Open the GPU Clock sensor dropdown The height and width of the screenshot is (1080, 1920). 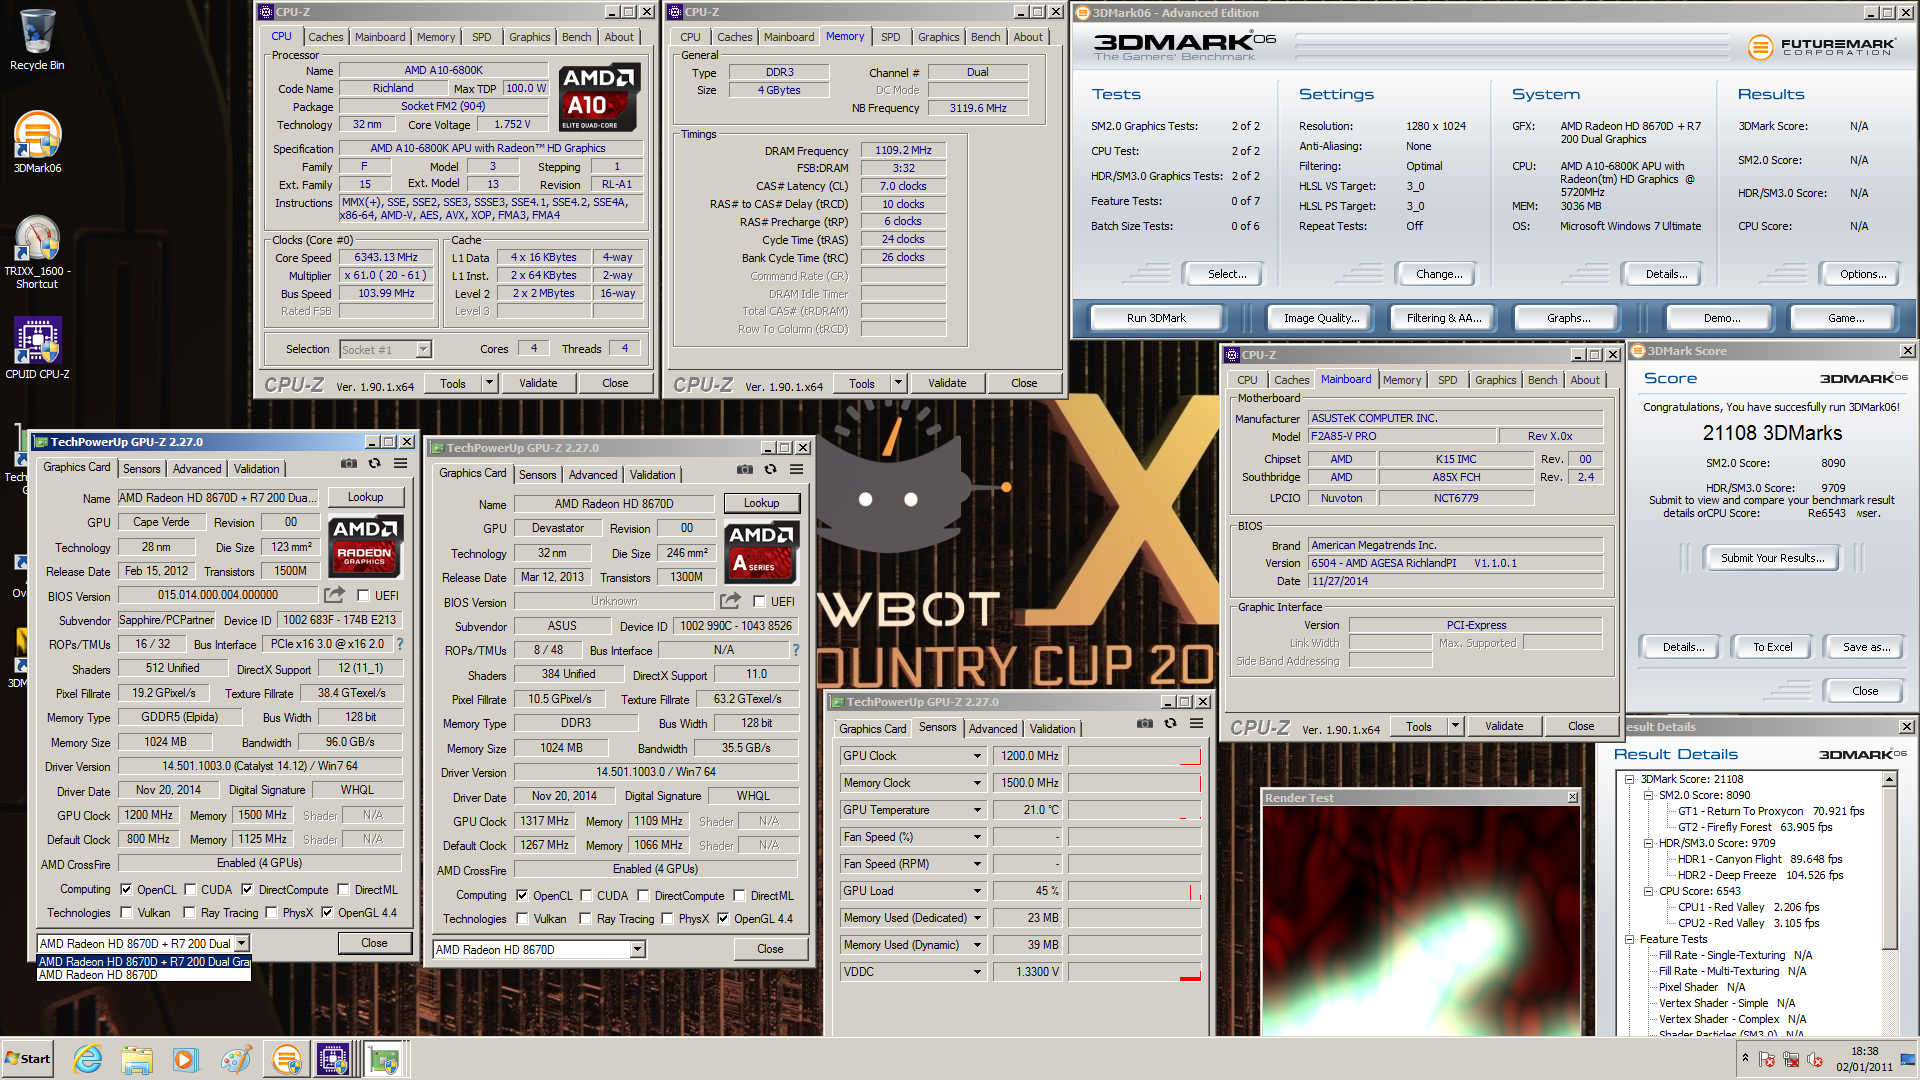pyautogui.click(x=977, y=756)
